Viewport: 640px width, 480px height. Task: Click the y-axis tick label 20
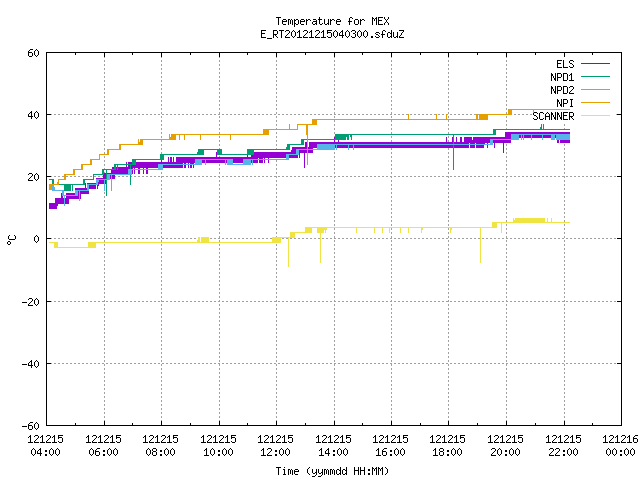33,177
